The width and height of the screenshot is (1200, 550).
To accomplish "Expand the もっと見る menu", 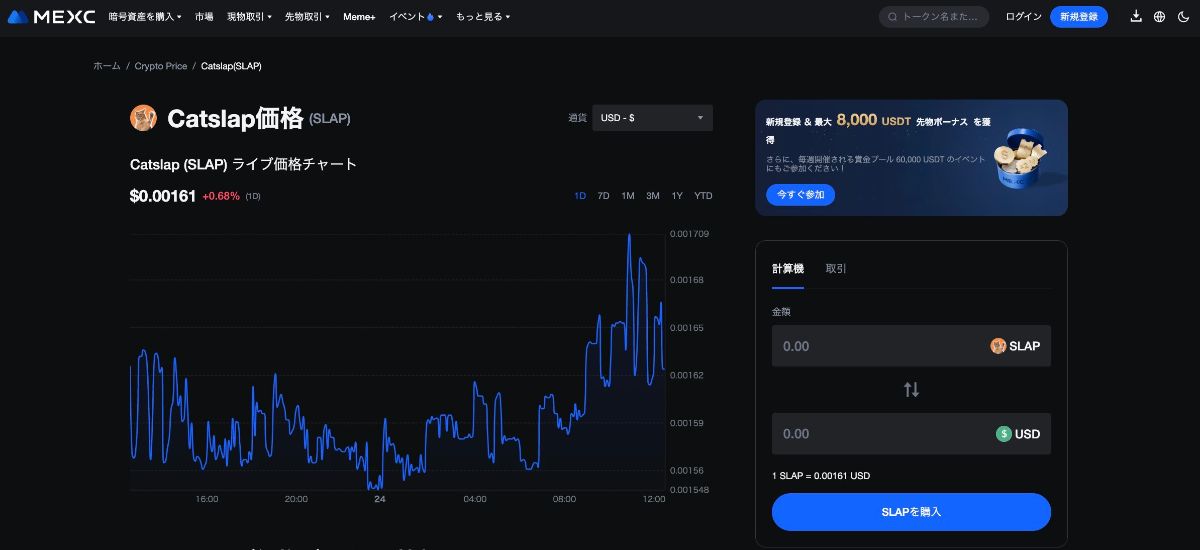I will [x=482, y=17].
